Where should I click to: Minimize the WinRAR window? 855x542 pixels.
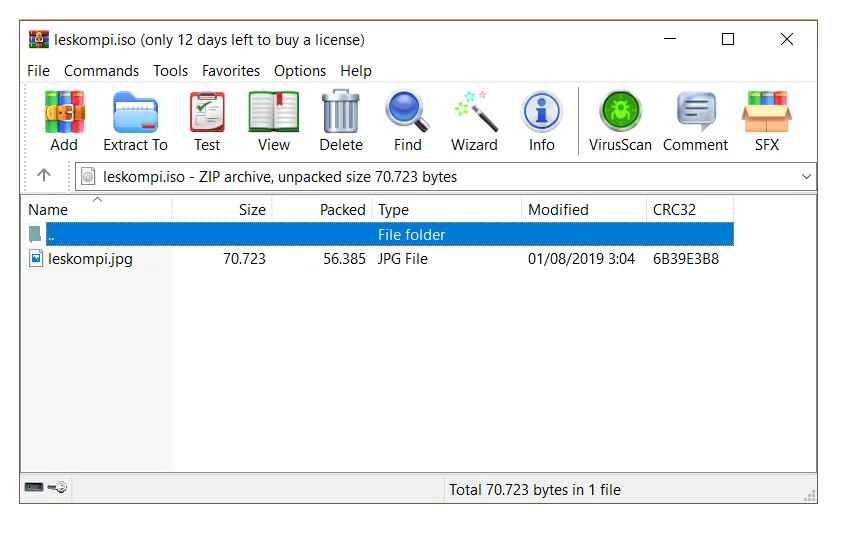(x=670, y=39)
